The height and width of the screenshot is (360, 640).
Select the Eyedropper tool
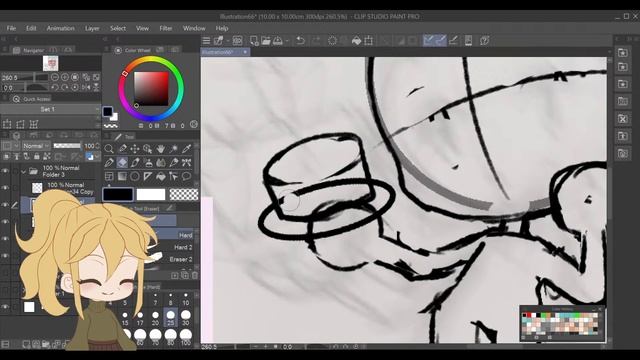(x=187, y=149)
